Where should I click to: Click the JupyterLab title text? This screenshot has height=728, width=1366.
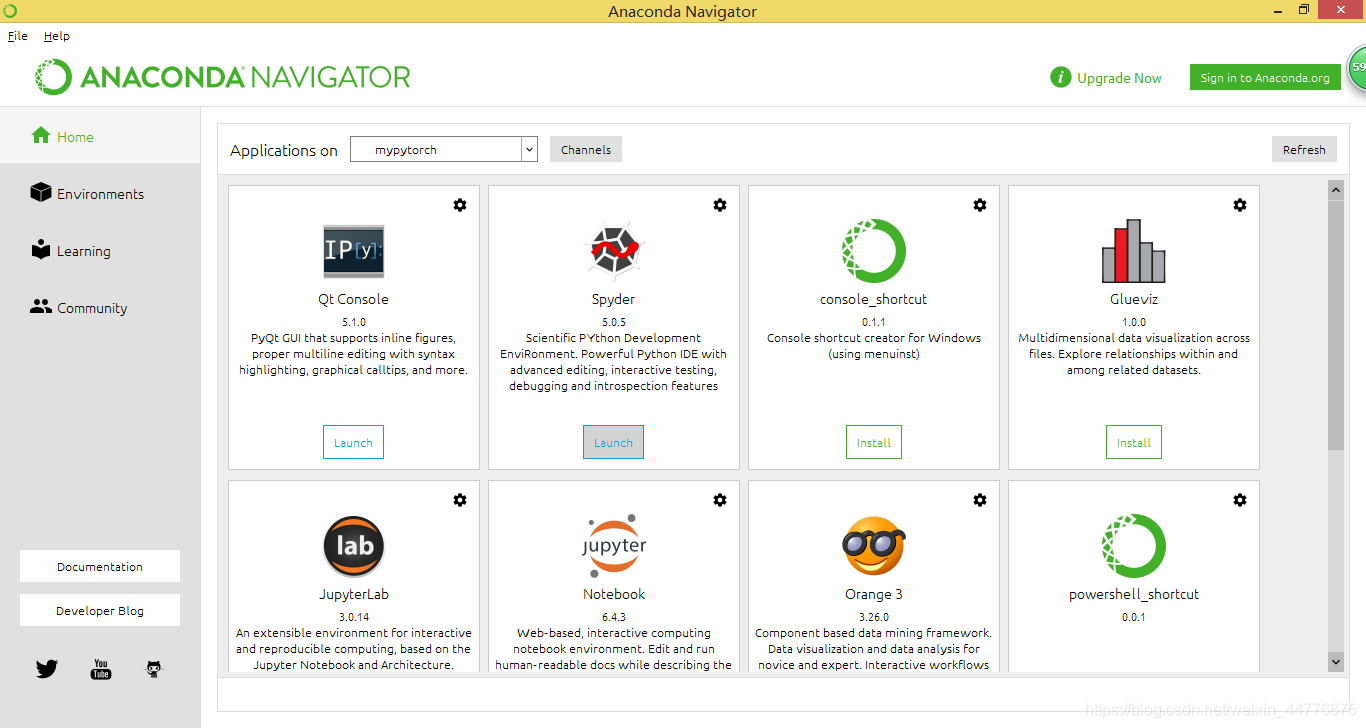point(353,594)
